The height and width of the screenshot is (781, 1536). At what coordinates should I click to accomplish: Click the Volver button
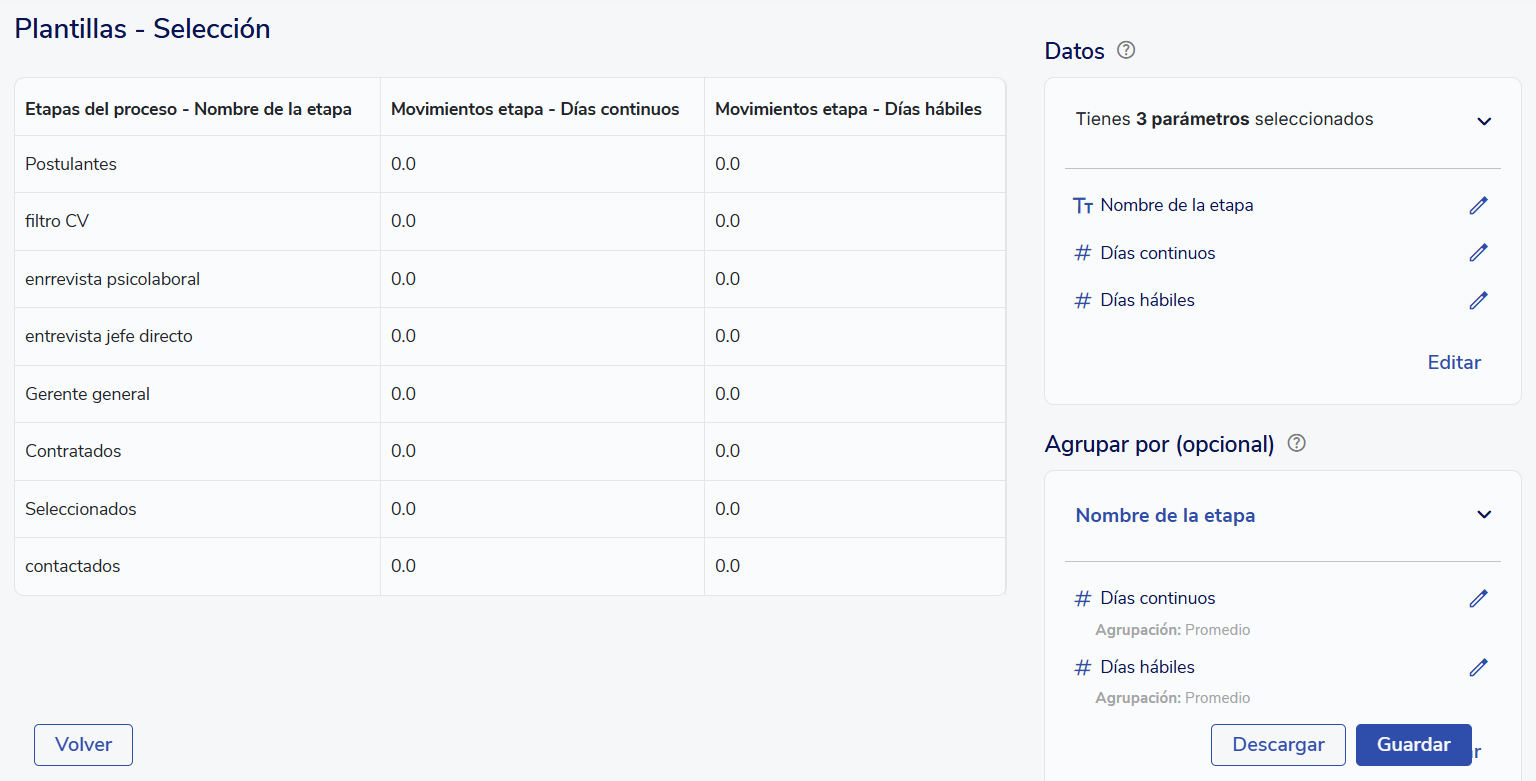pos(83,745)
